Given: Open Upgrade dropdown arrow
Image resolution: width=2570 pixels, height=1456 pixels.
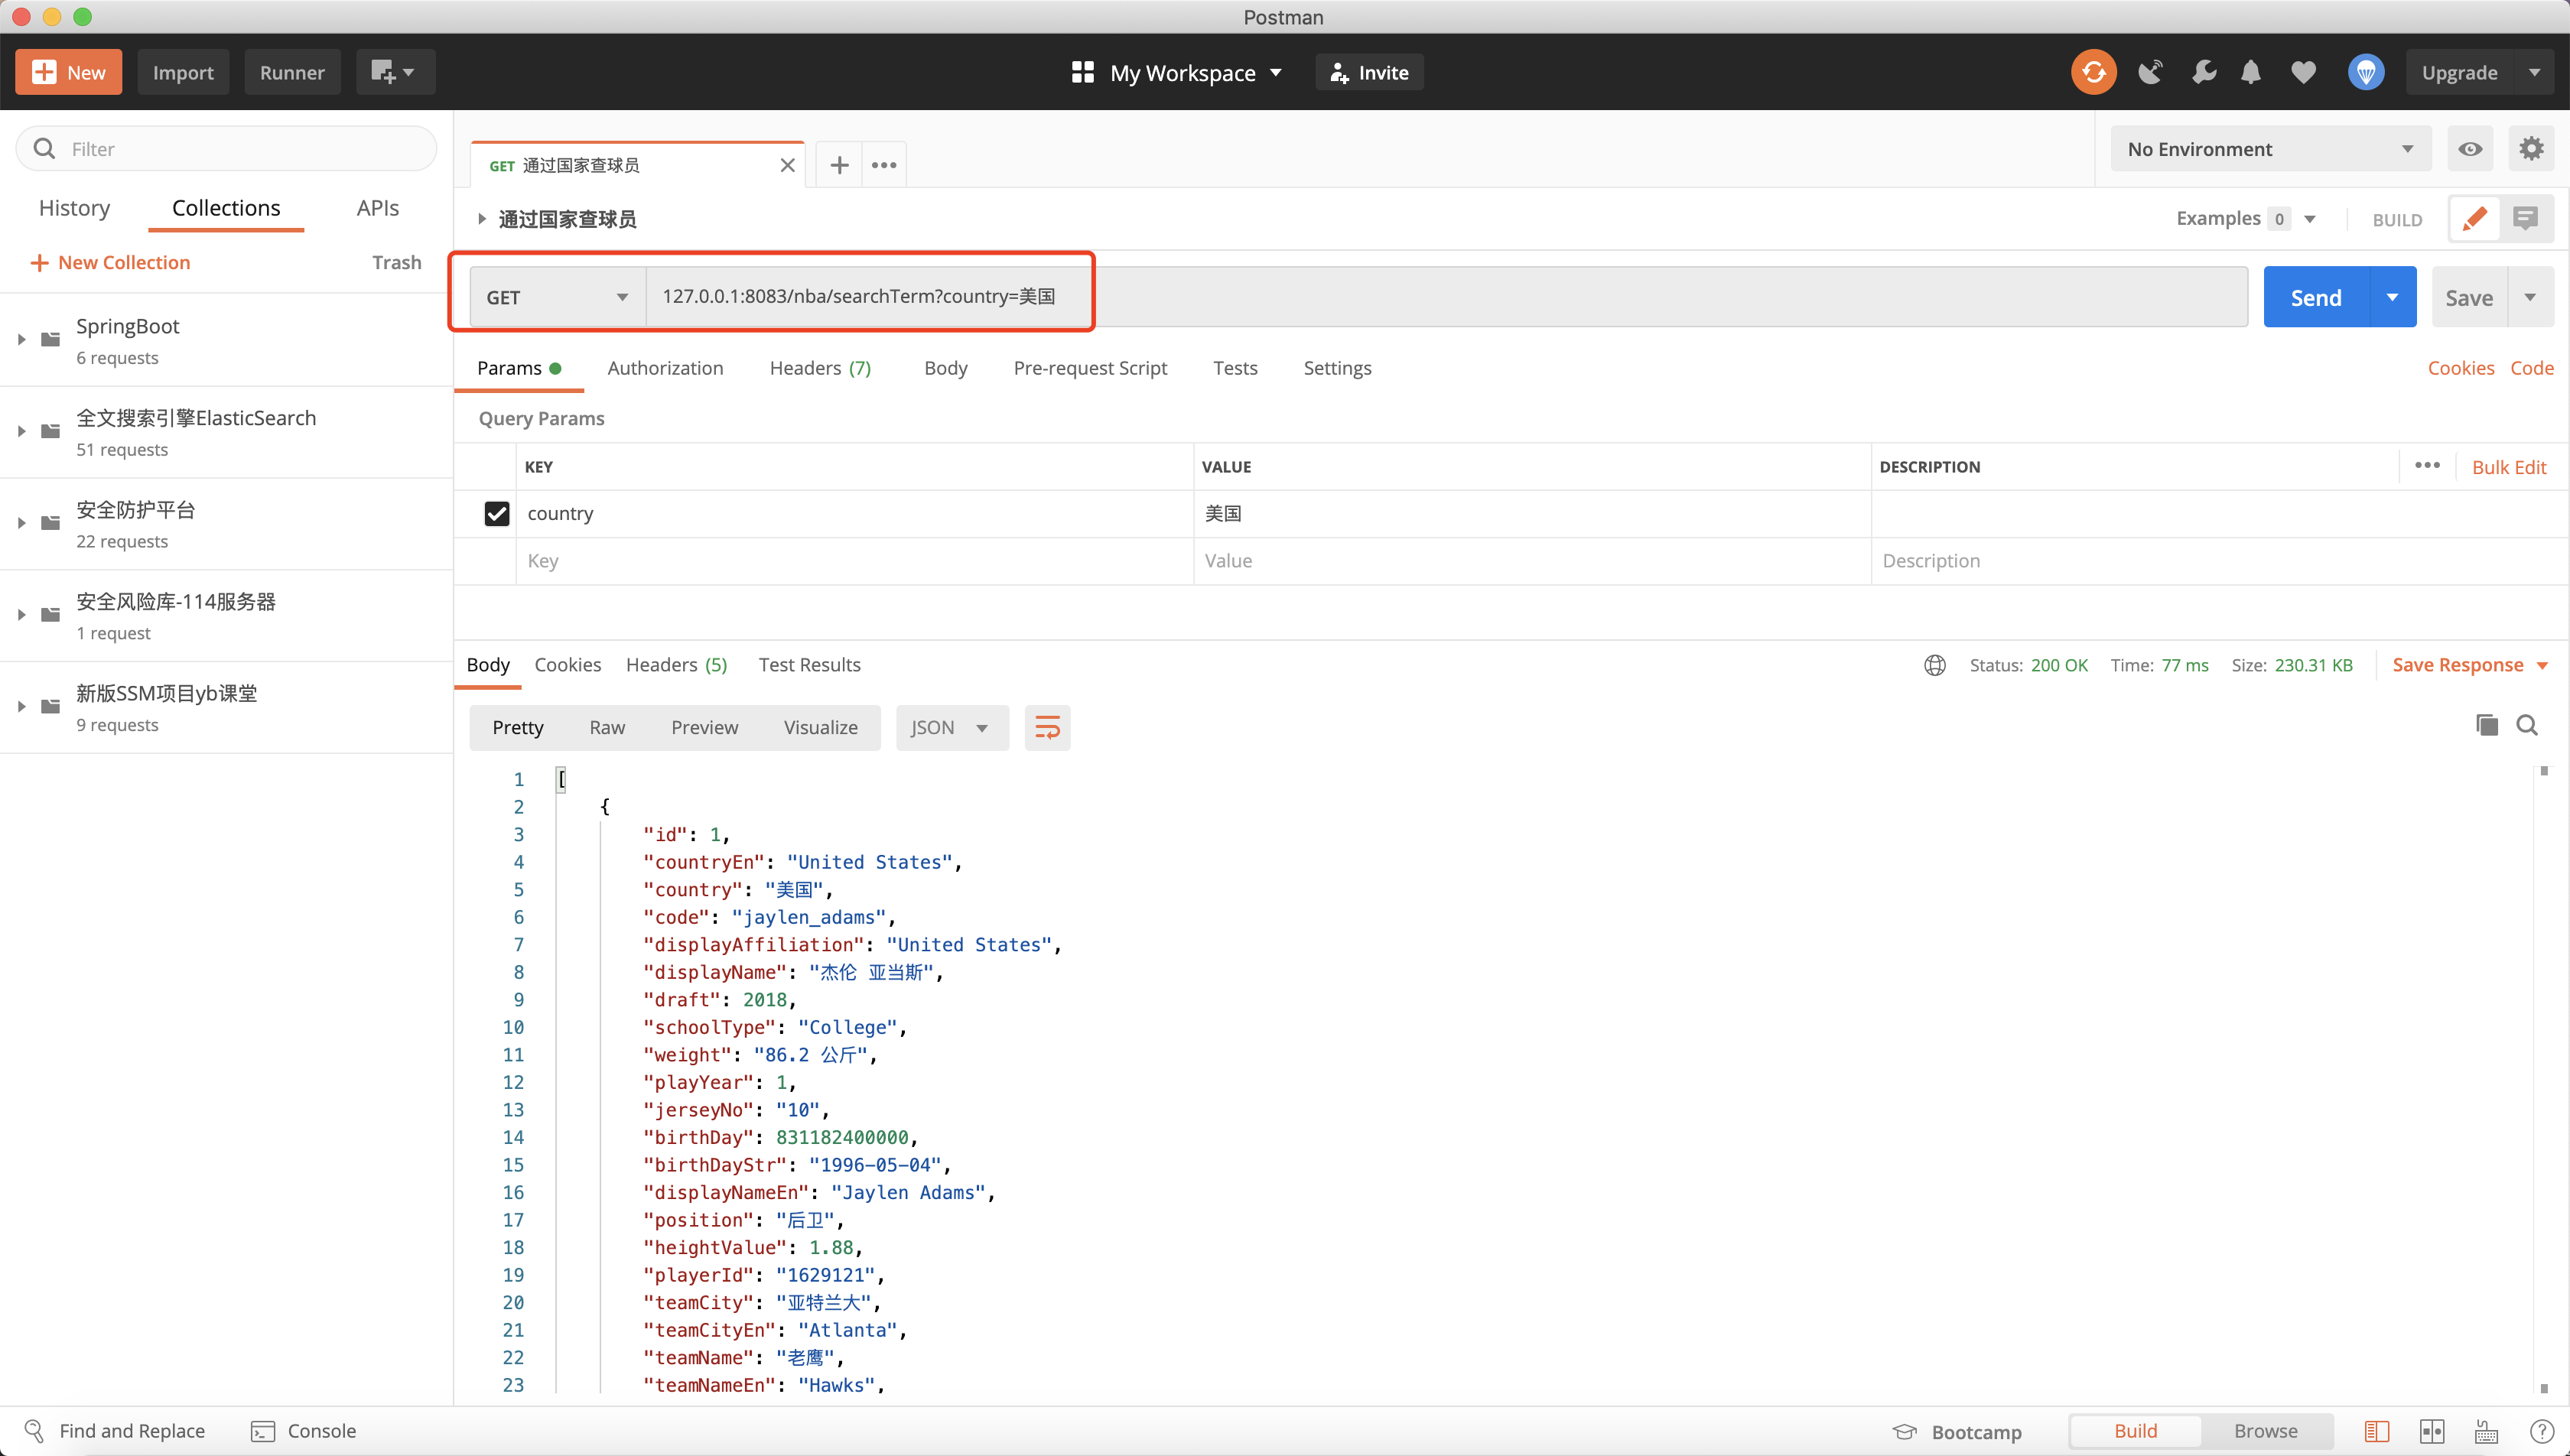Looking at the screenshot, I should click(x=2534, y=72).
